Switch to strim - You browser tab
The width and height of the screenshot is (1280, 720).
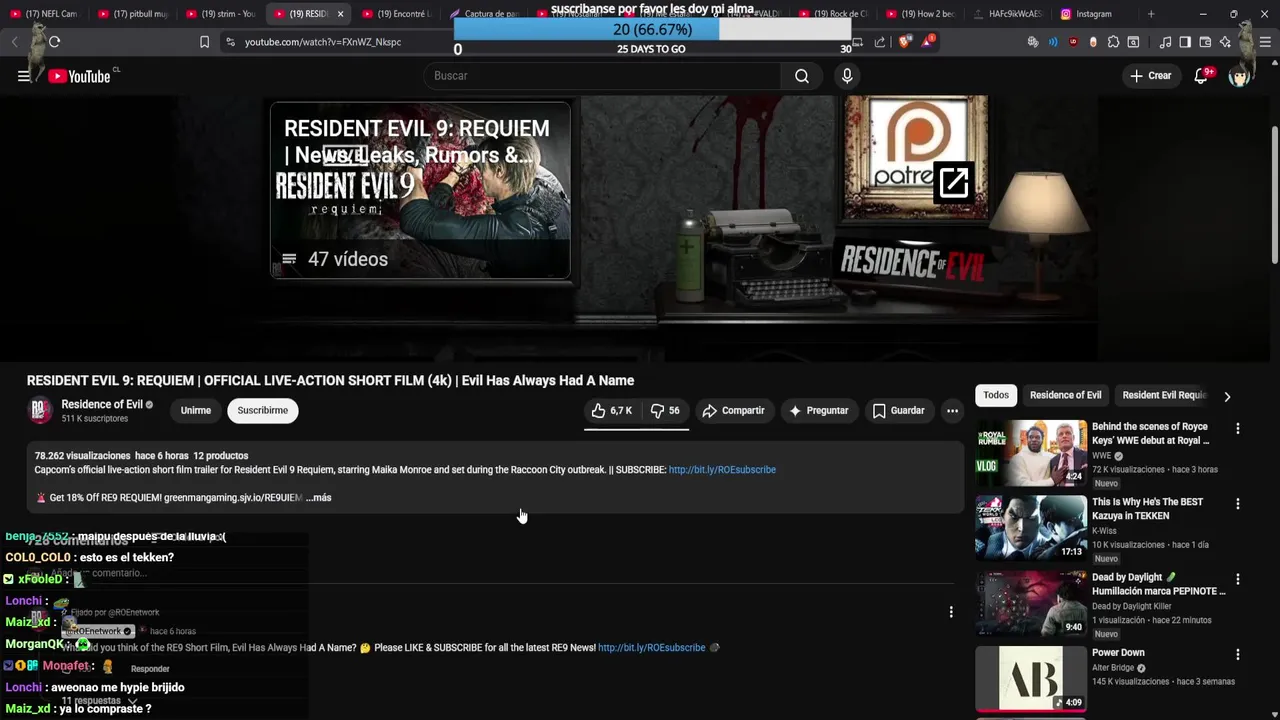click(221, 14)
